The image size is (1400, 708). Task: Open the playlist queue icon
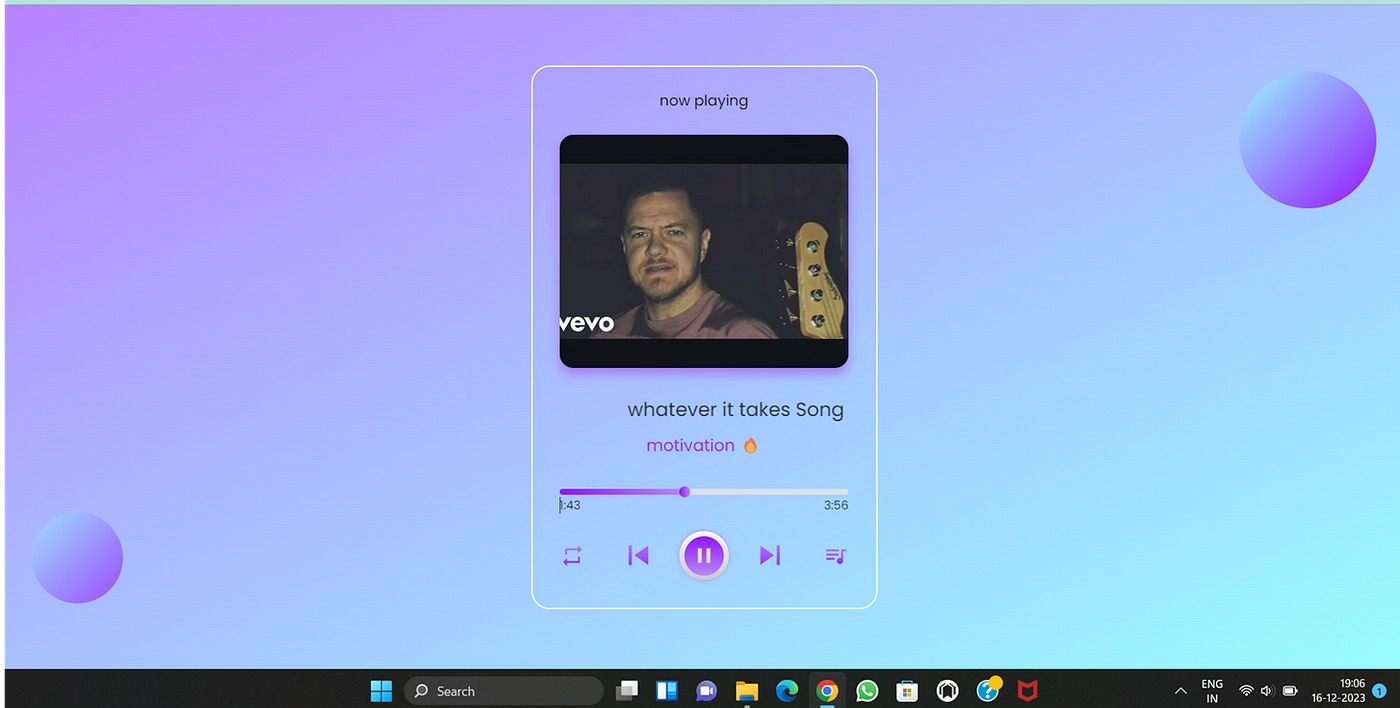click(836, 556)
